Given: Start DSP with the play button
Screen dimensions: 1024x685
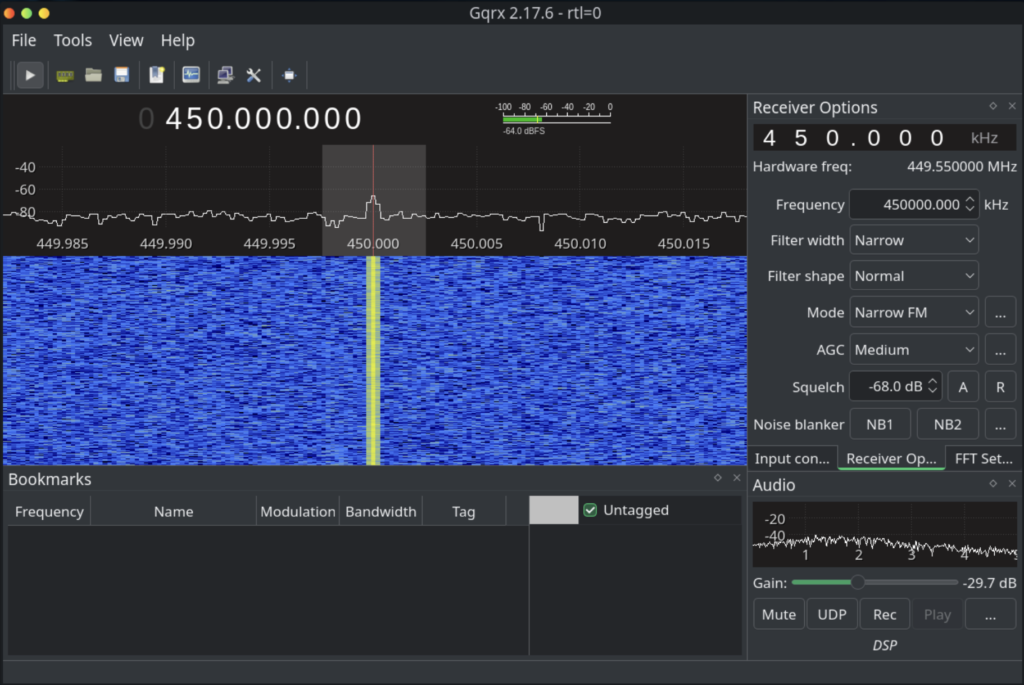Looking at the screenshot, I should point(30,75).
